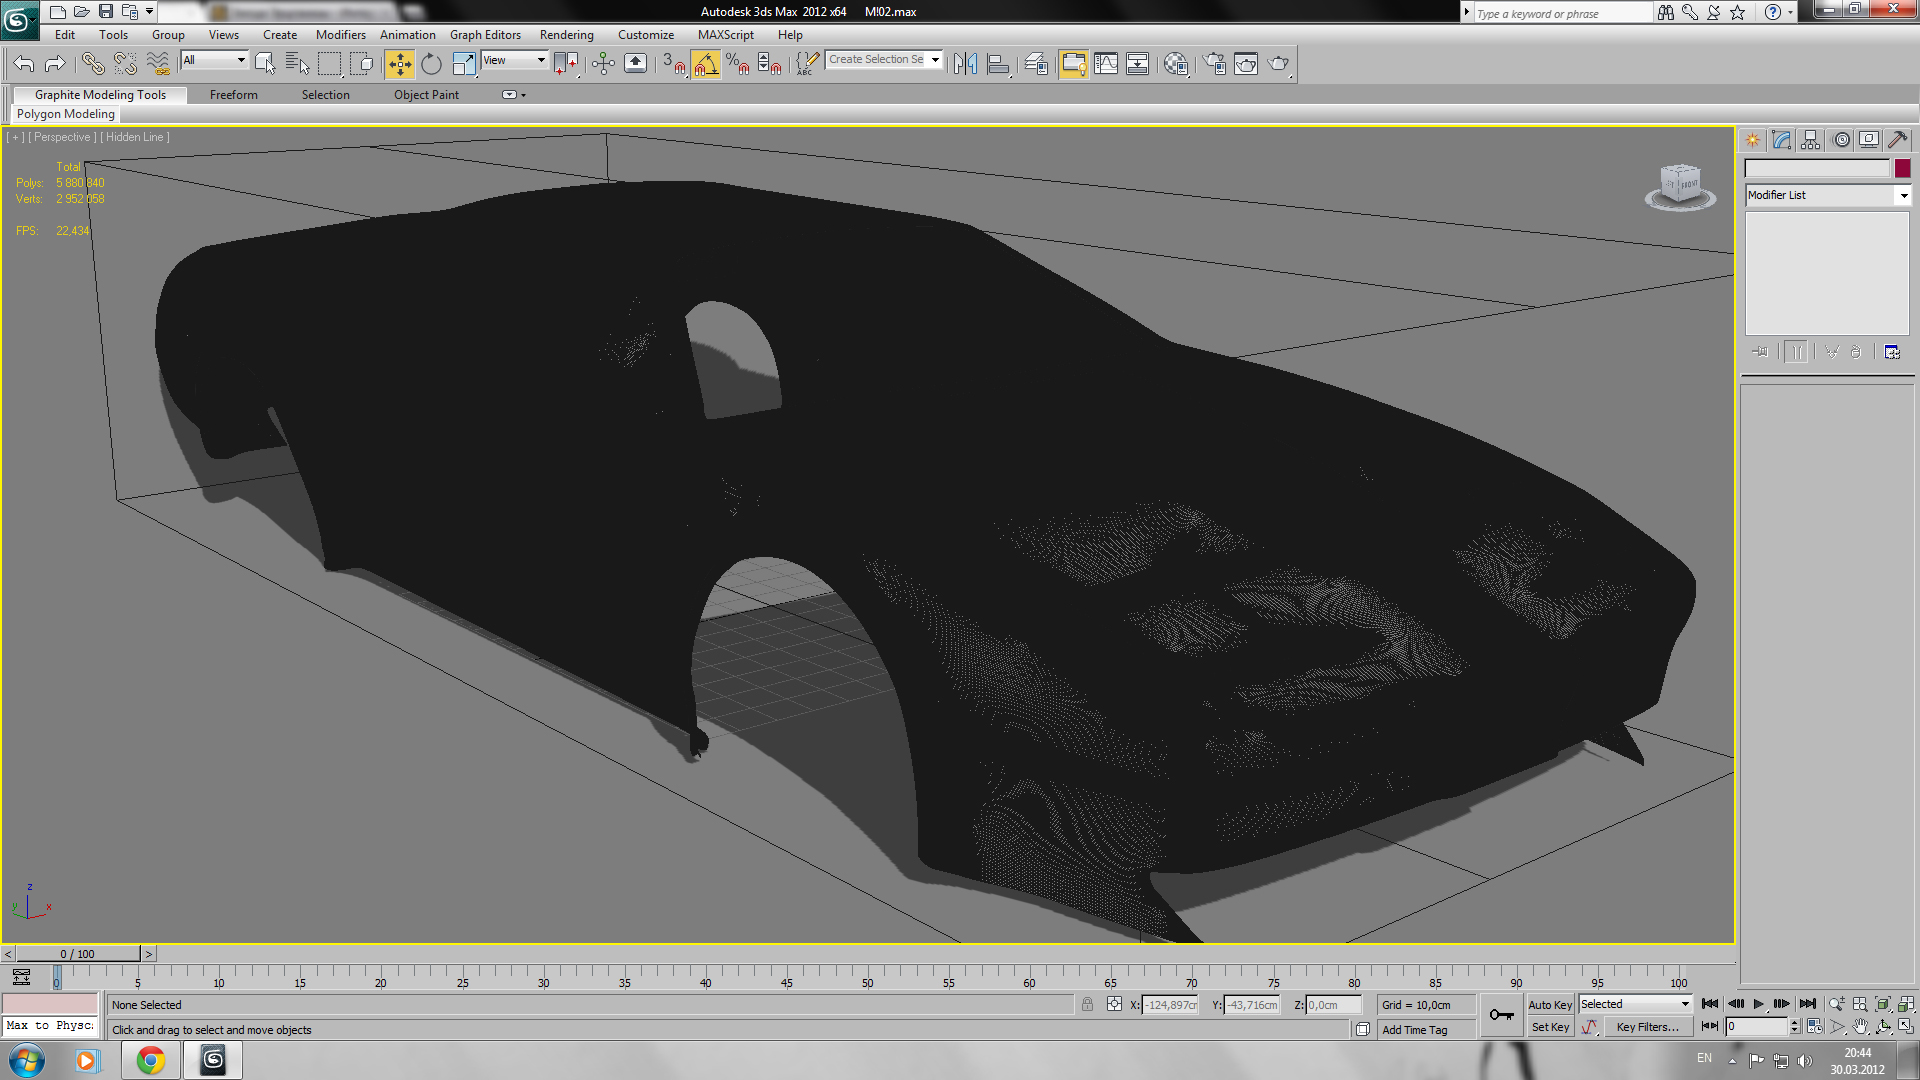Image resolution: width=1920 pixels, height=1080 pixels.
Task: Open the Material Editor
Action: (x=1176, y=65)
